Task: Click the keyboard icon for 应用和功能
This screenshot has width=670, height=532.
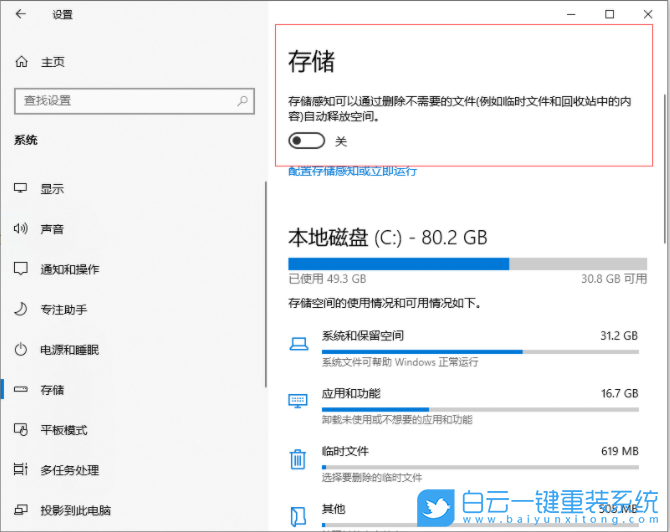Action: click(298, 401)
